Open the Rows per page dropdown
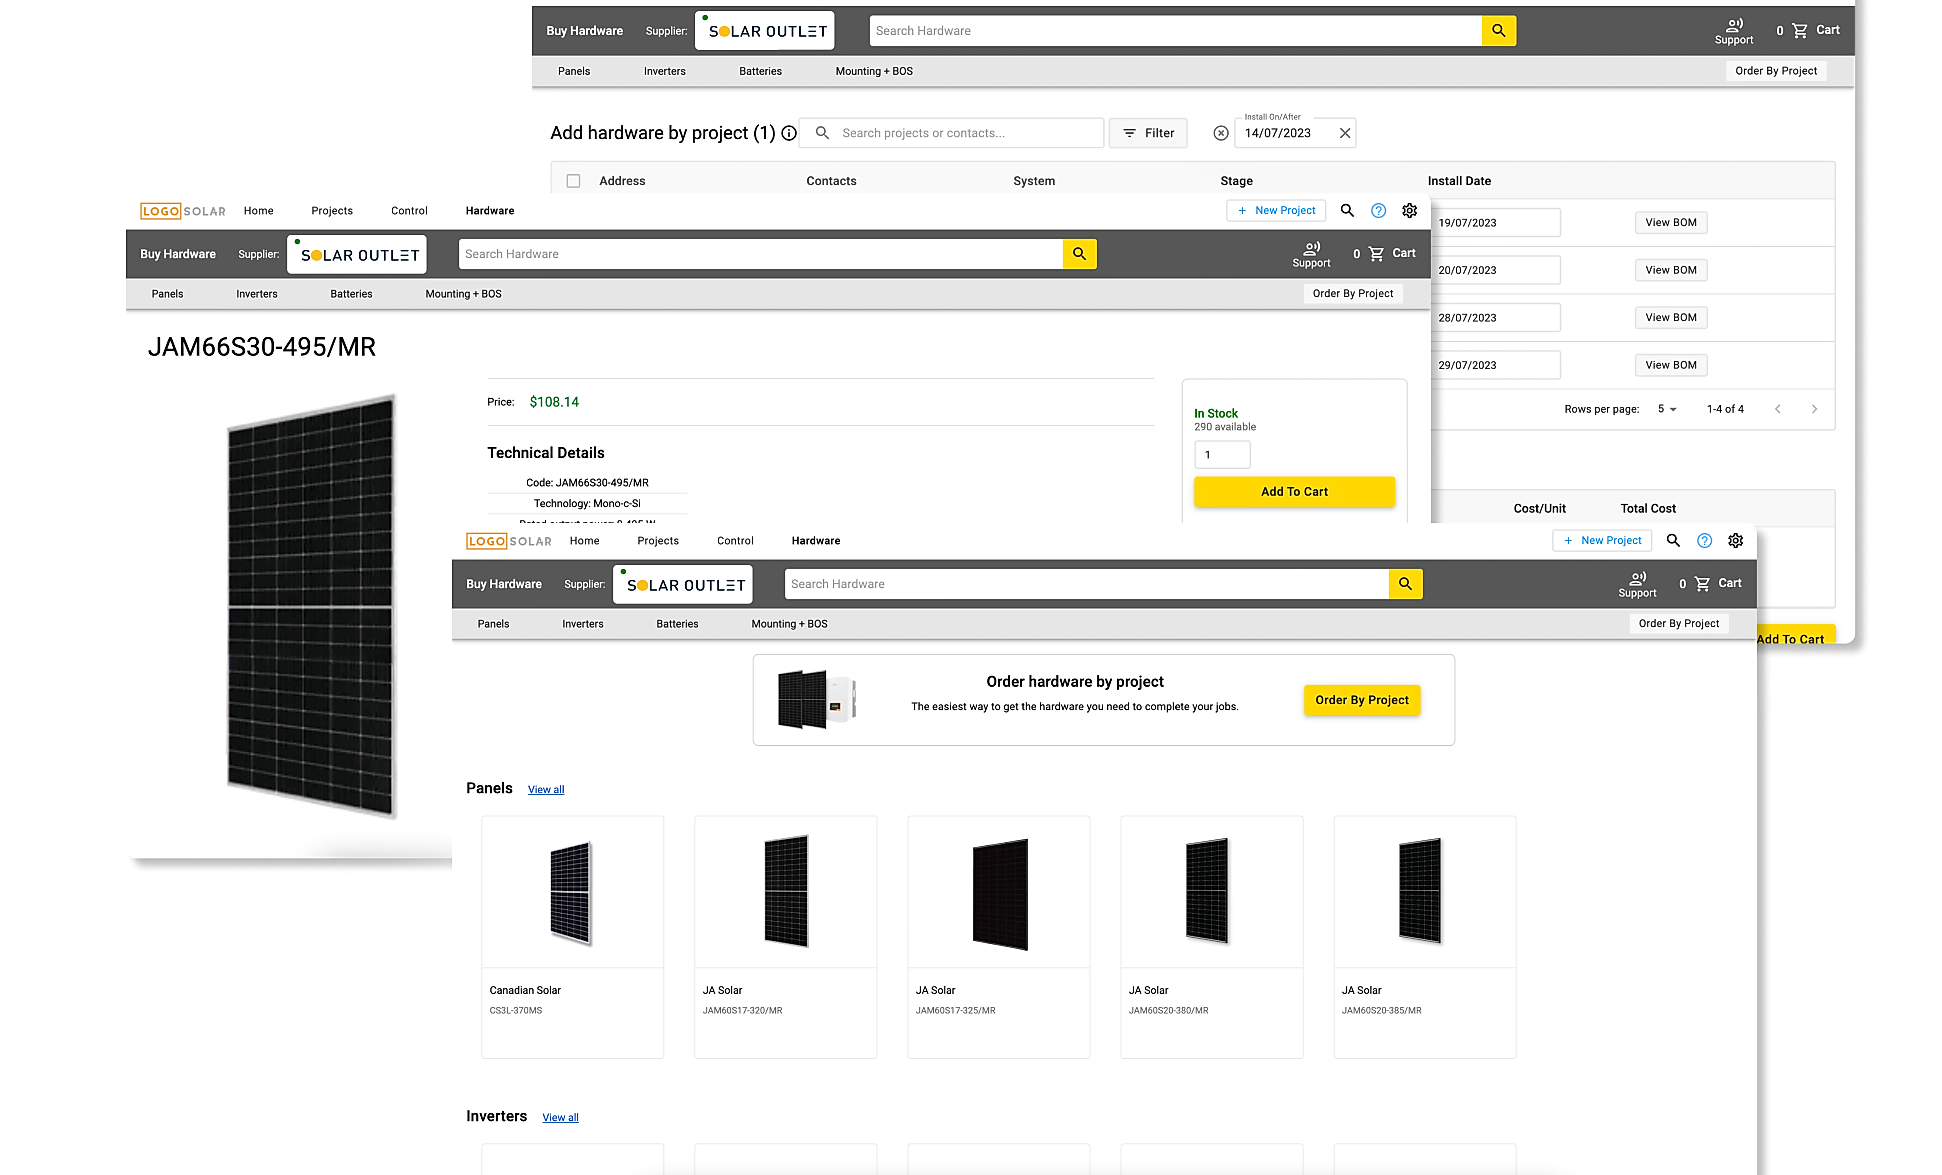The height and width of the screenshot is (1175, 1942). click(1668, 409)
